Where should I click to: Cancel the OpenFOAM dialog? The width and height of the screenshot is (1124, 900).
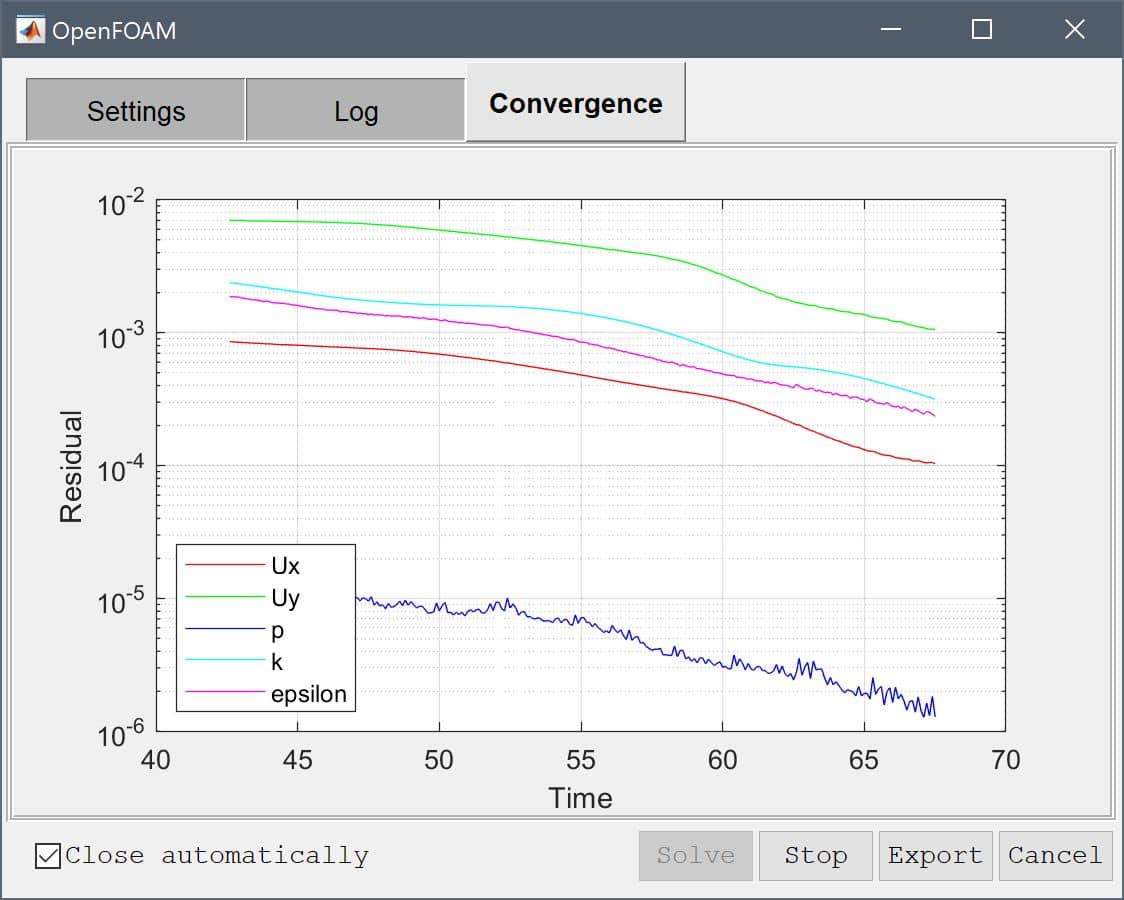(x=1055, y=856)
